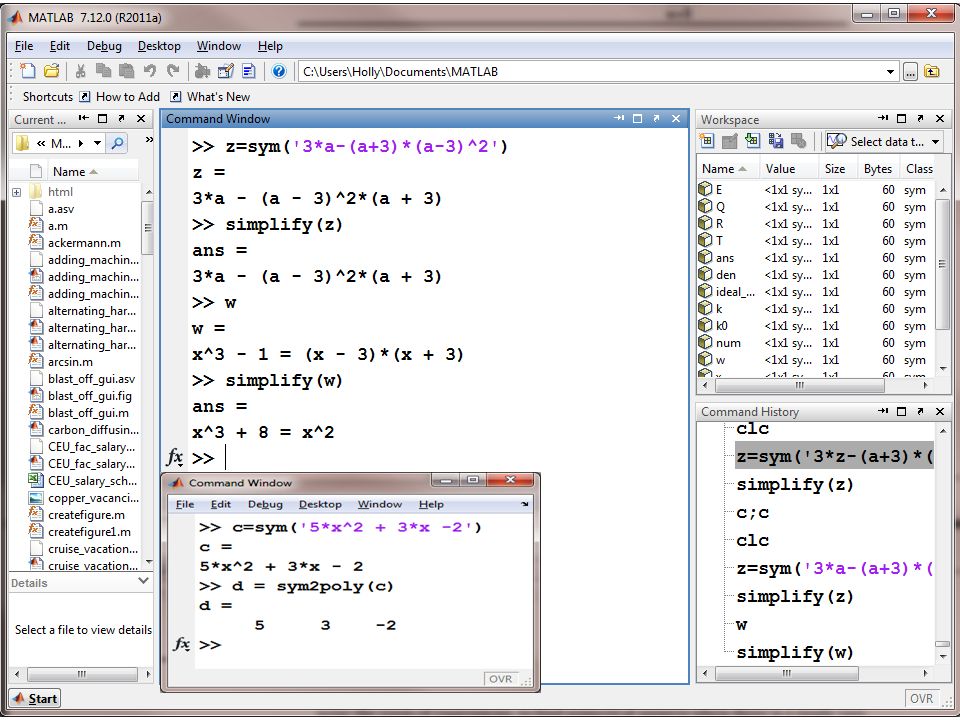This screenshot has width=960, height=720.
Task: Click the Start button
Action: (35, 699)
